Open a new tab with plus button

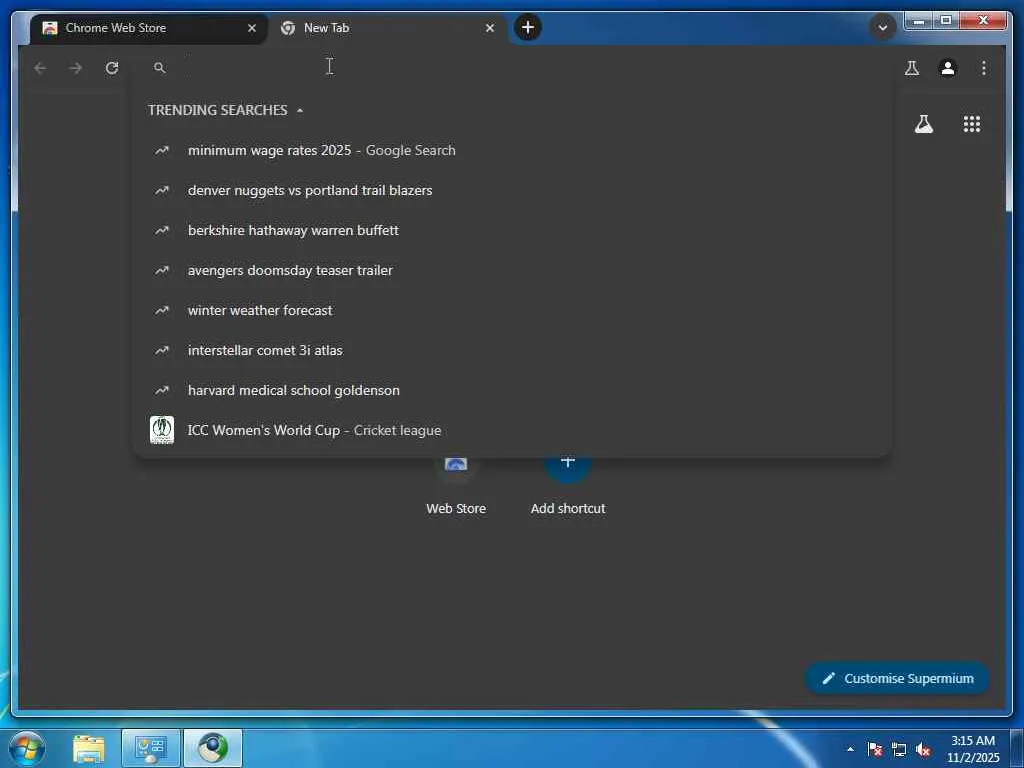pos(528,27)
